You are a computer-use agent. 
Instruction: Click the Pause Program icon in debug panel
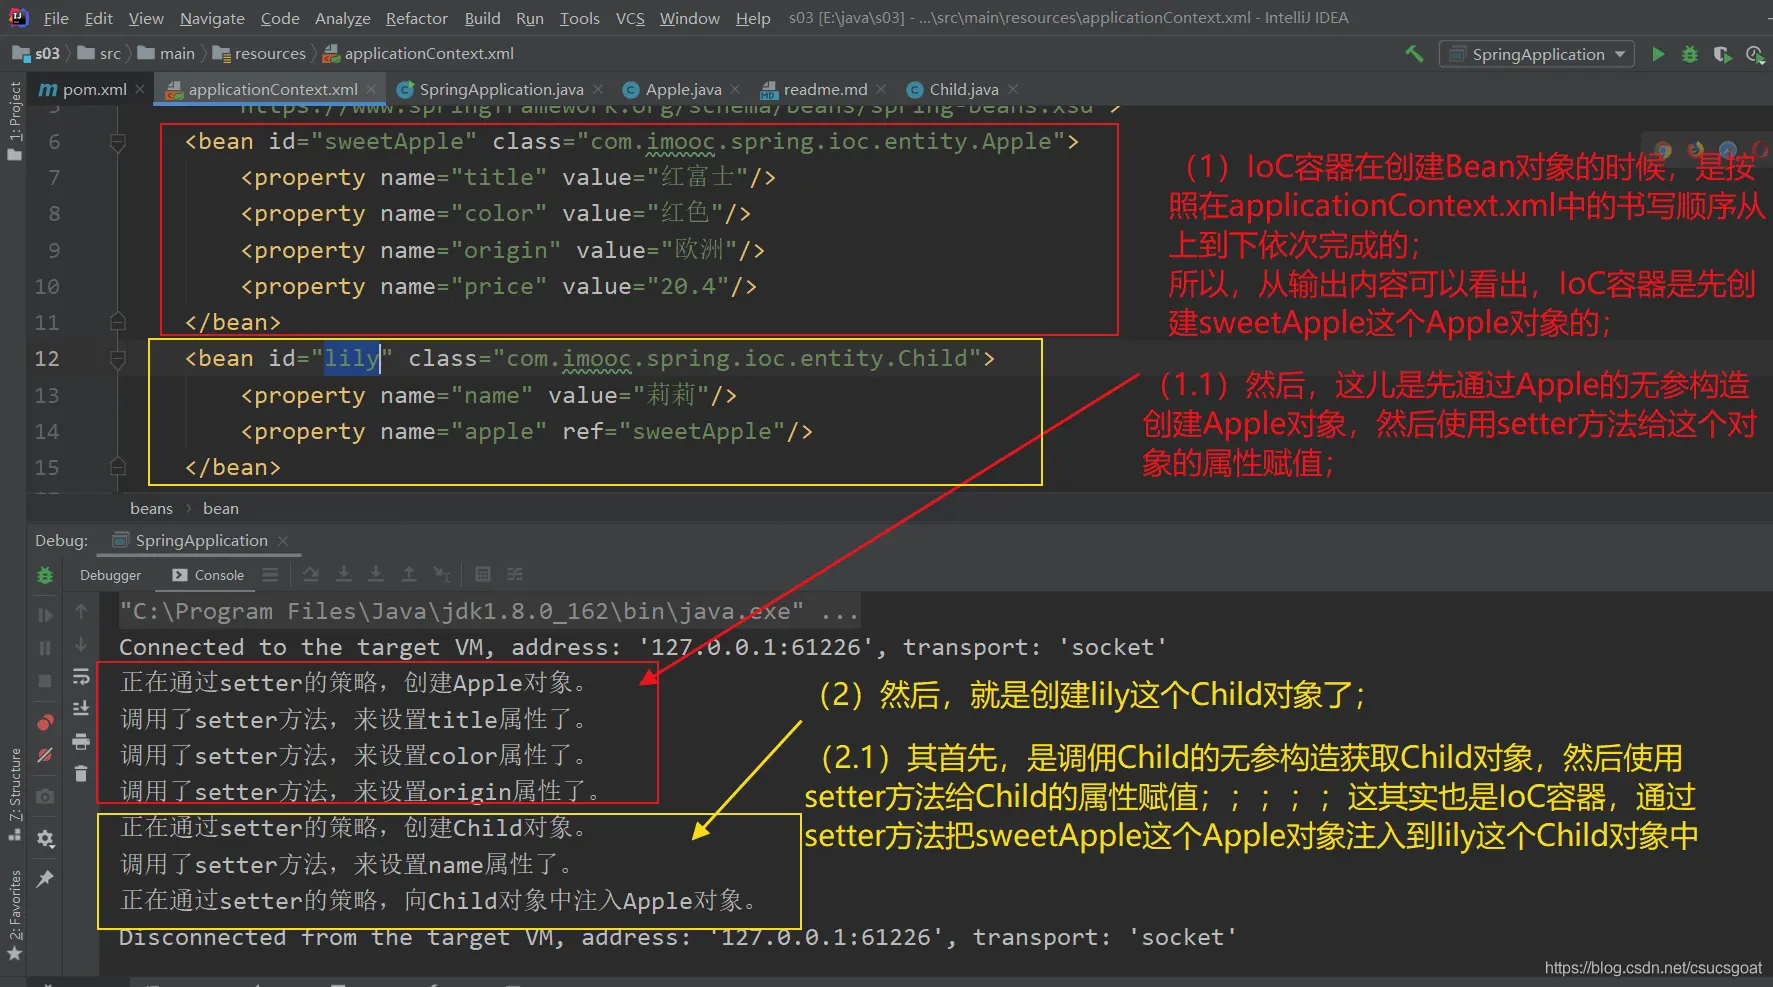click(45, 648)
